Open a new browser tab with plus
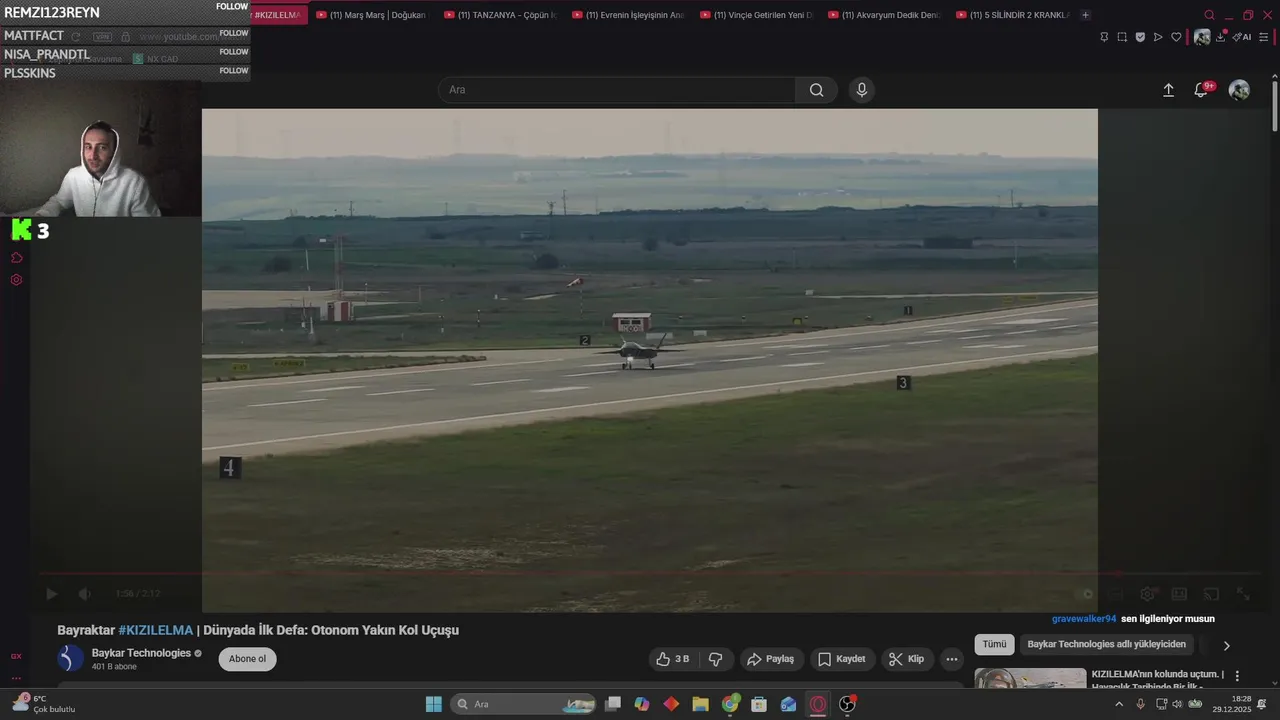Screen dimensions: 1280x720 (x=1085, y=15)
